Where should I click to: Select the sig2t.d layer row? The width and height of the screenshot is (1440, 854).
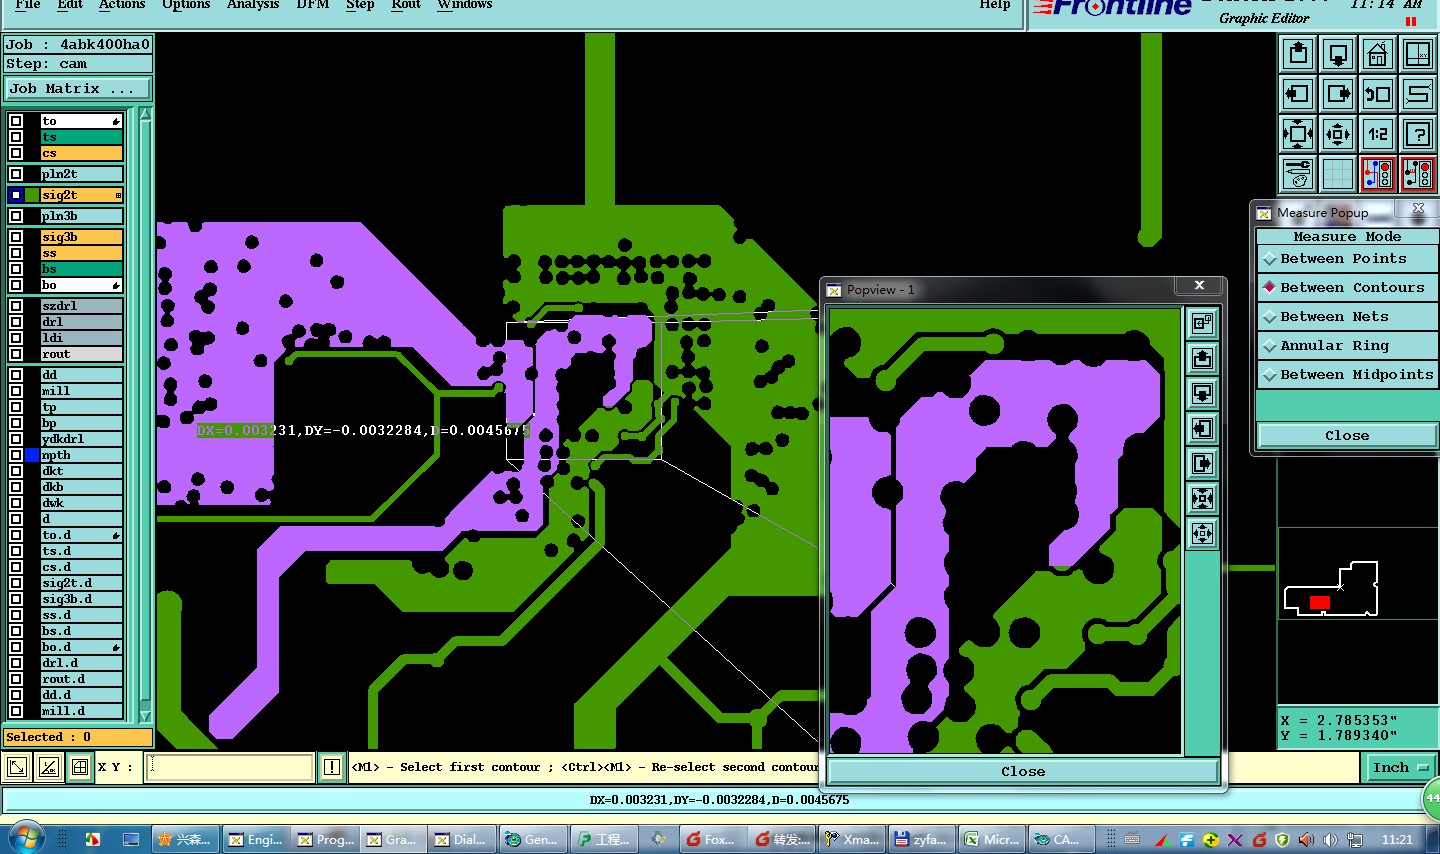(82, 583)
